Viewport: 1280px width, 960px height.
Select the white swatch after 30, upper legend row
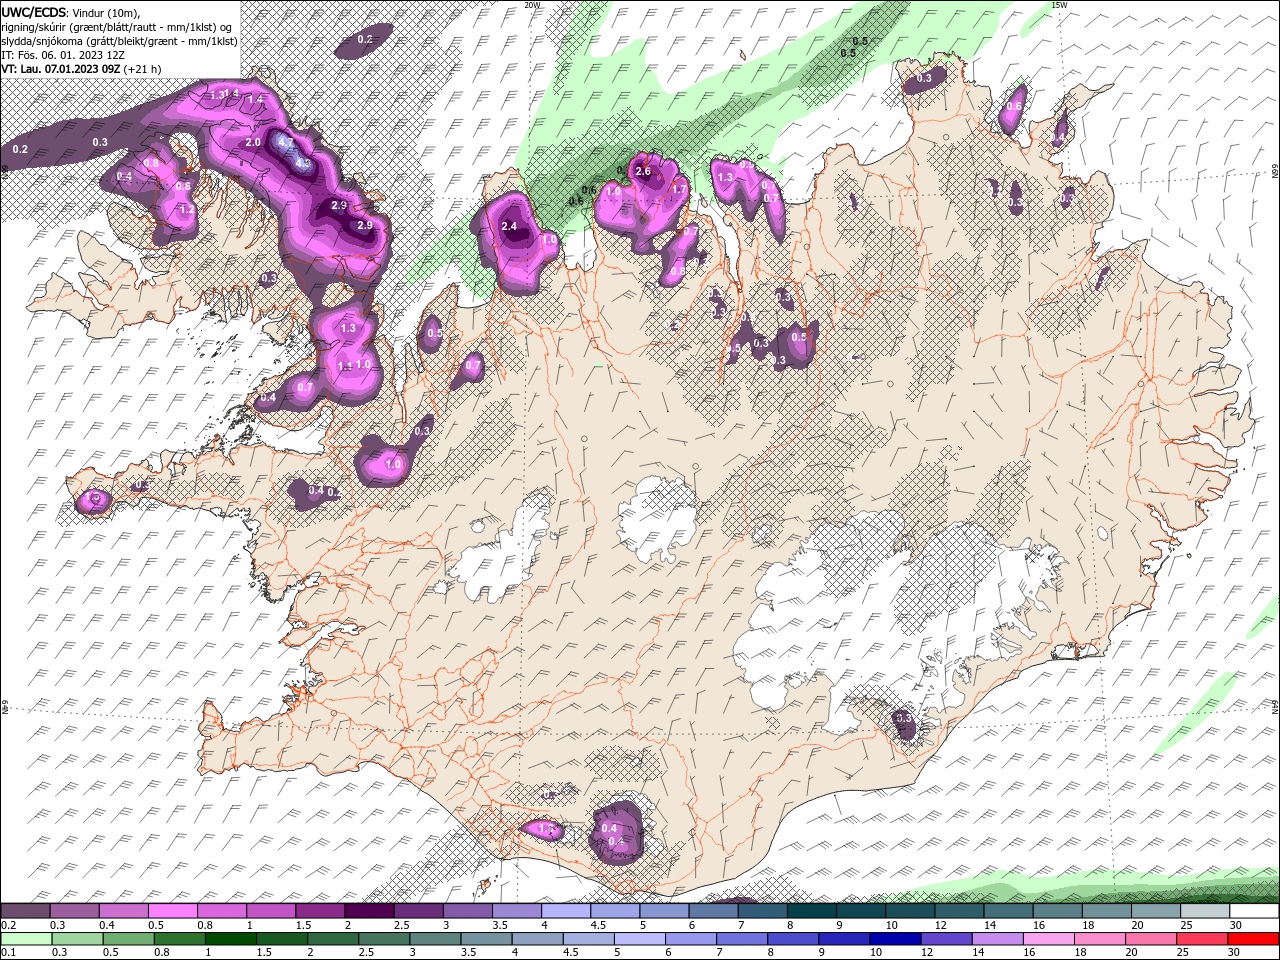pyautogui.click(x=1254, y=911)
